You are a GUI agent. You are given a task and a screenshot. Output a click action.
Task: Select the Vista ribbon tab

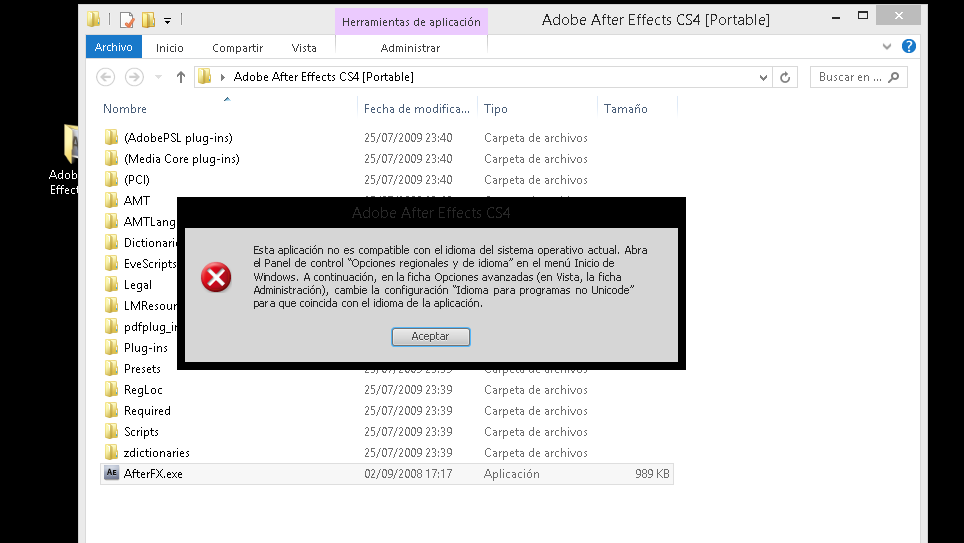coord(304,48)
